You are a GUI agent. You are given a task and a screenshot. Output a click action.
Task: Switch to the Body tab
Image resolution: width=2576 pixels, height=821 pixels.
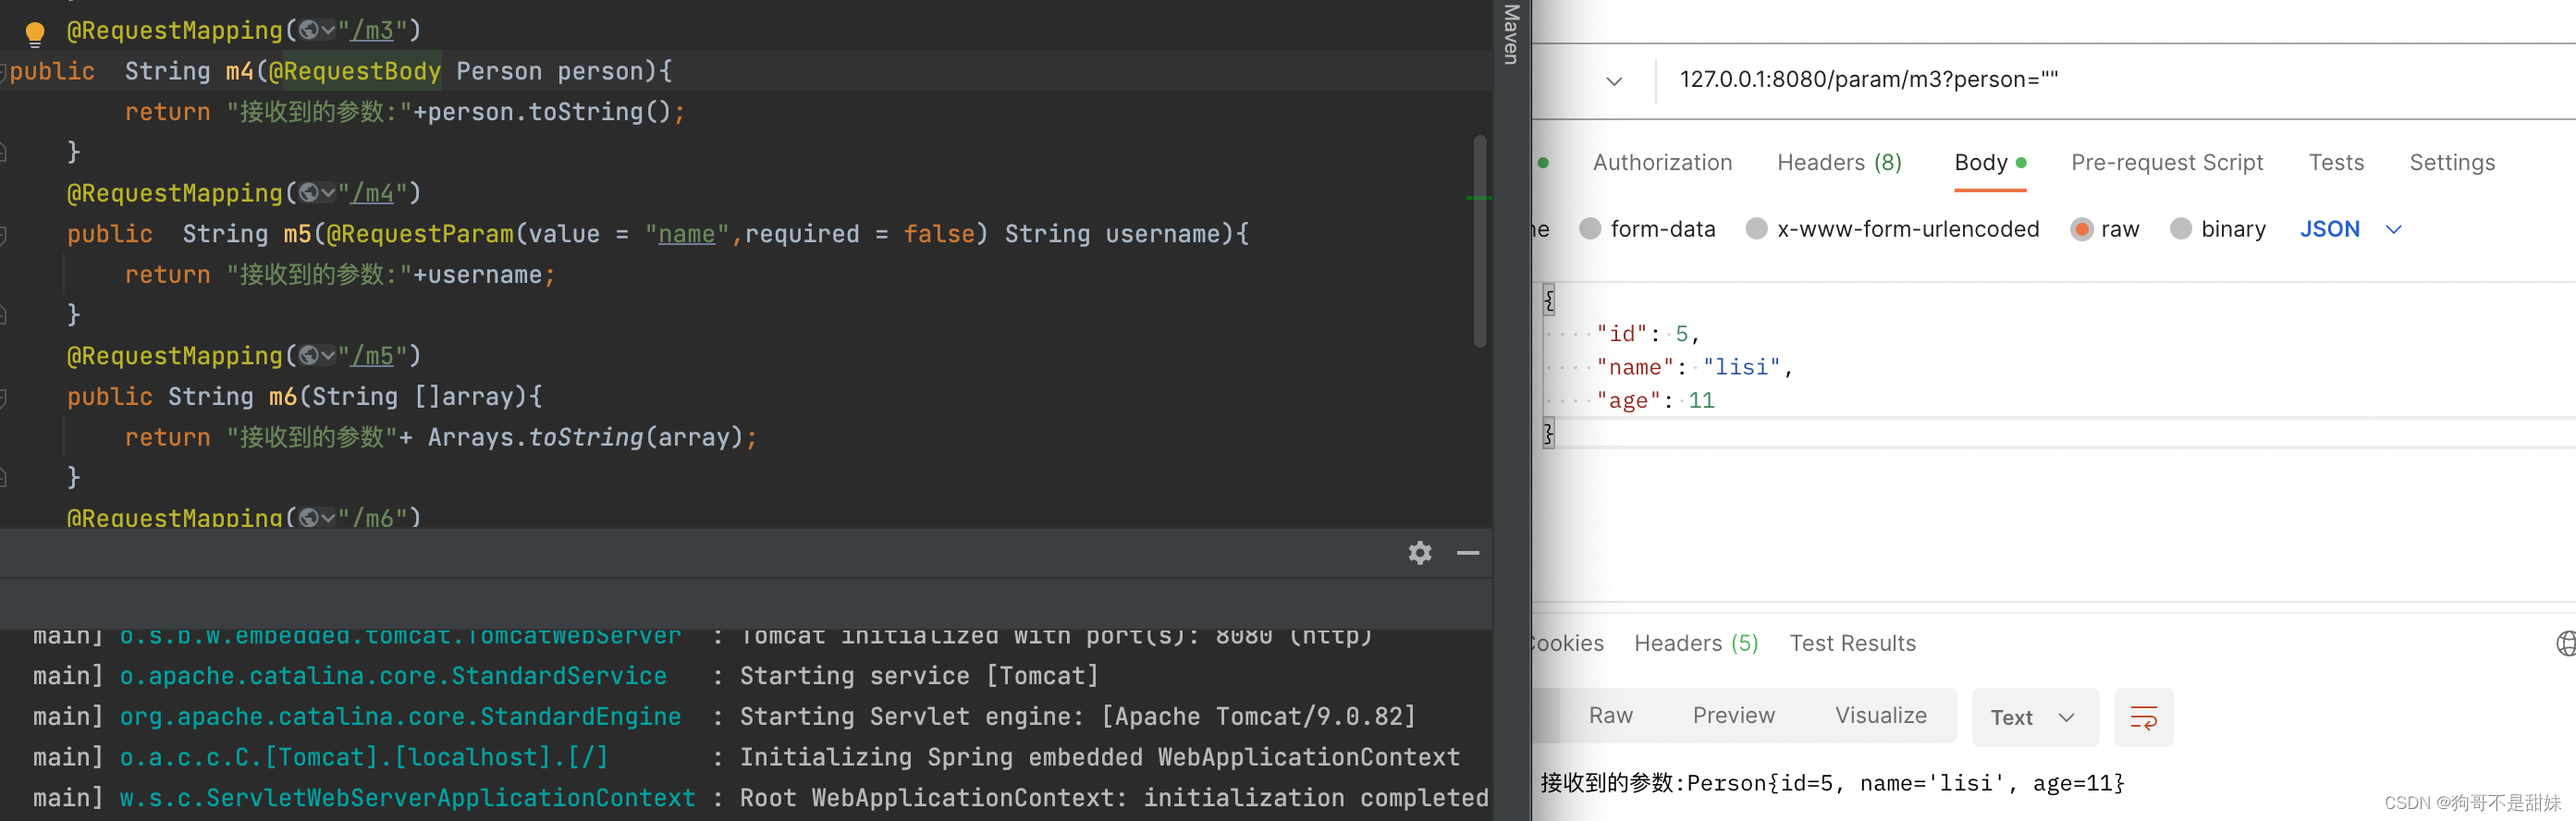[1990, 162]
